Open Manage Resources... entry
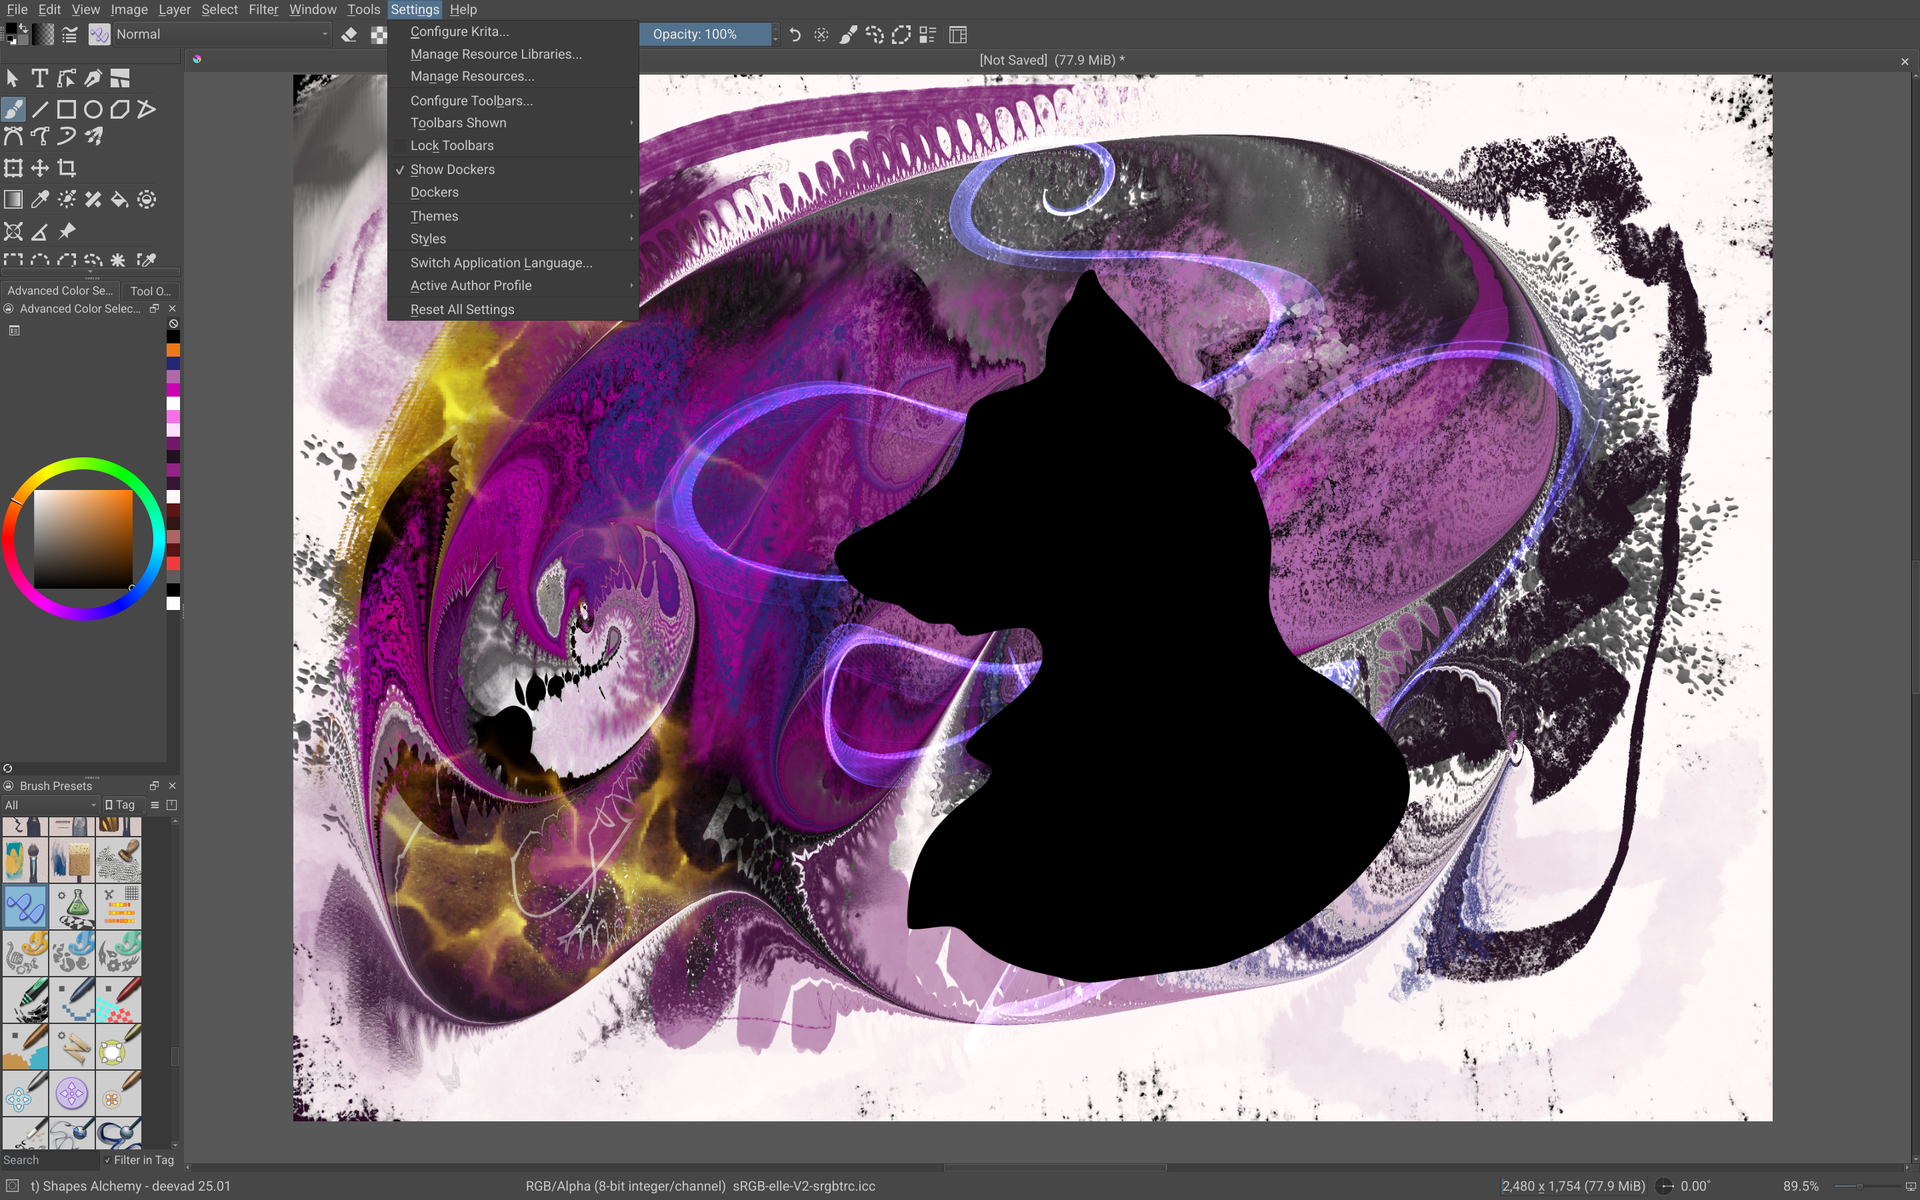Viewport: 1920px width, 1200px height. tap(513, 76)
